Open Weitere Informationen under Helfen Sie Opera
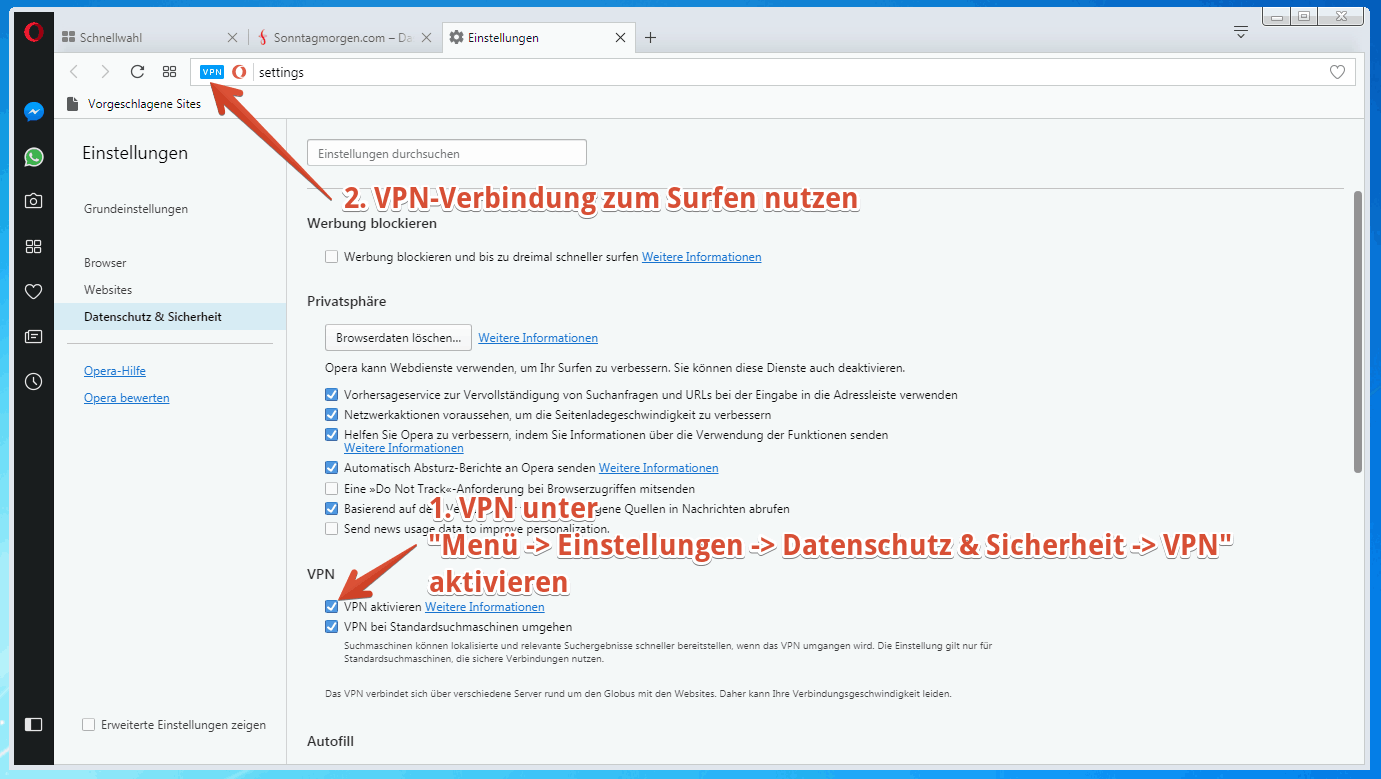The image size is (1381, 779). pos(404,448)
